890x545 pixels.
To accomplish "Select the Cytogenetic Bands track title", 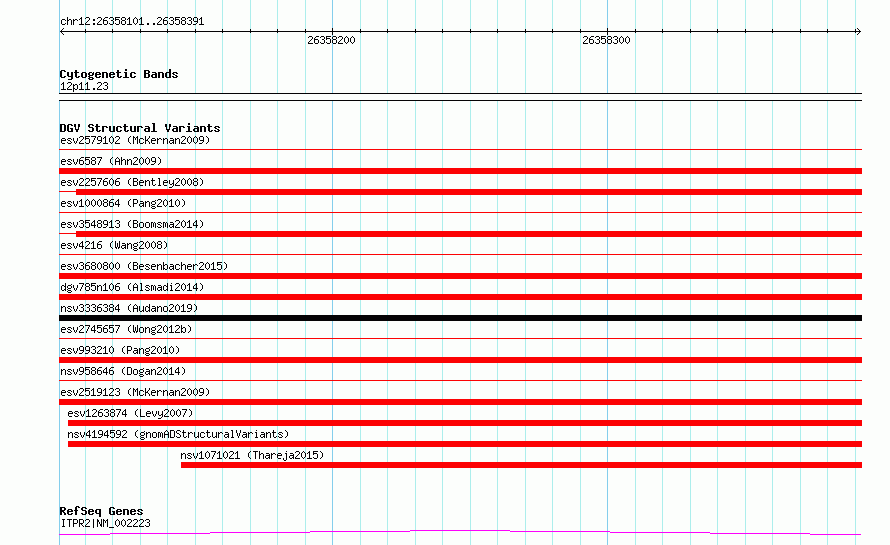I will (119, 74).
